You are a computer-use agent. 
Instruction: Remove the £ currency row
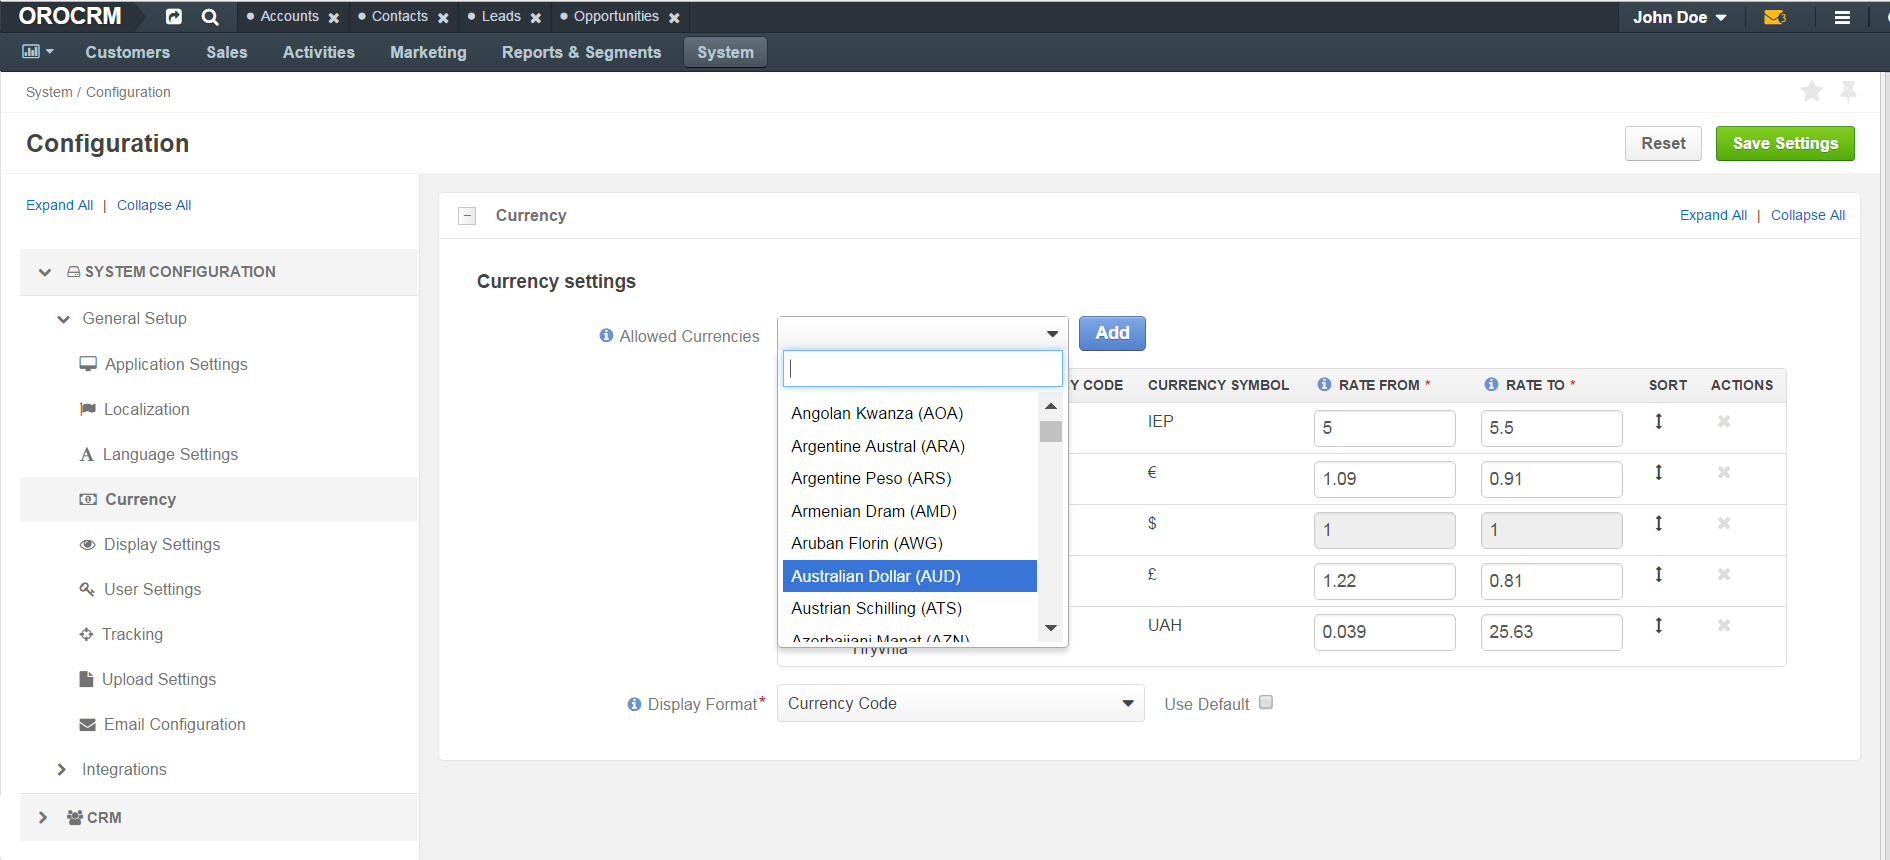click(1724, 574)
